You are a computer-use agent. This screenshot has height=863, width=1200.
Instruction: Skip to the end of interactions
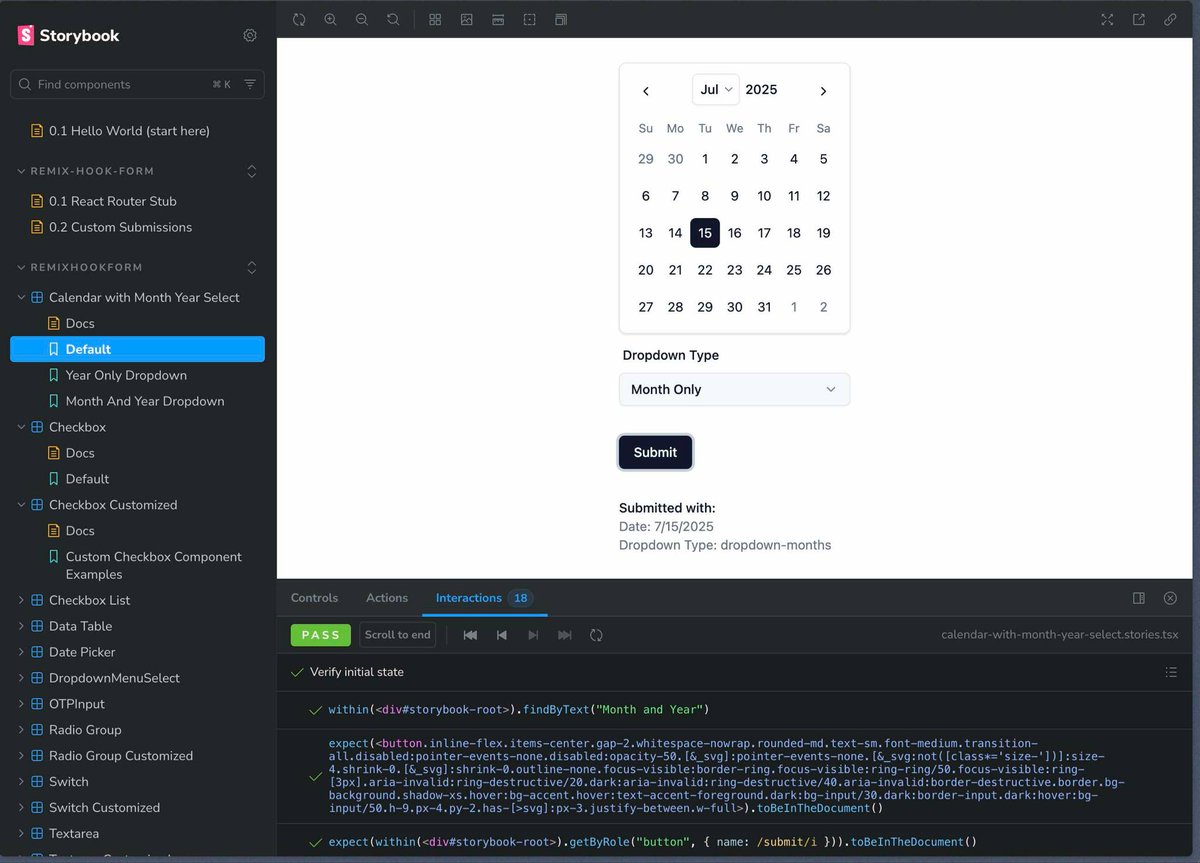point(565,635)
